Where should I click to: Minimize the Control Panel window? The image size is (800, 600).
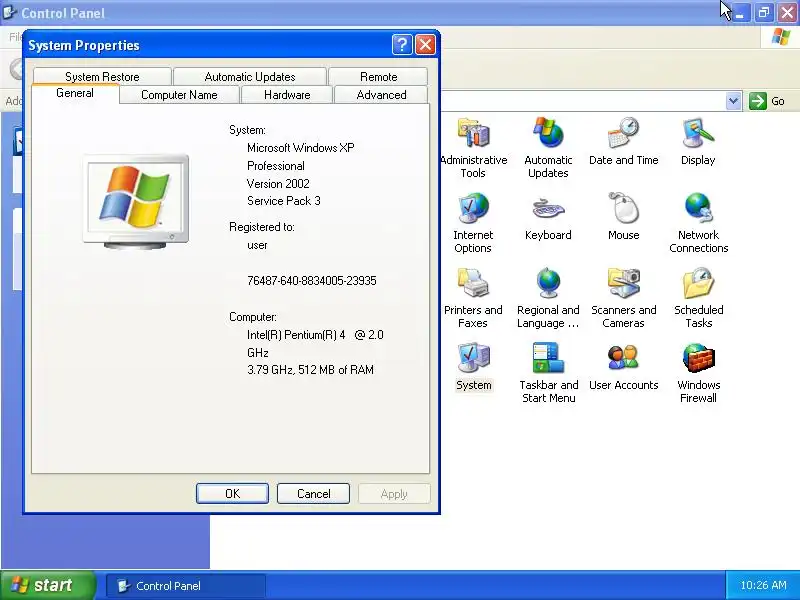[x=740, y=13]
